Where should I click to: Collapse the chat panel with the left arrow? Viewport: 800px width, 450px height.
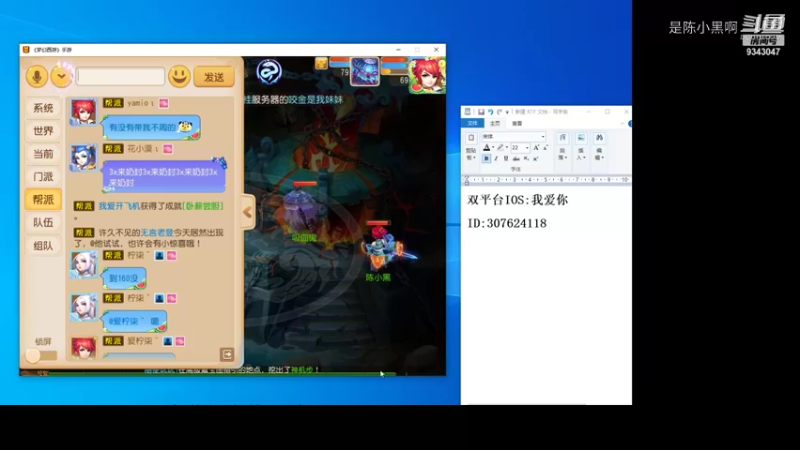247,212
